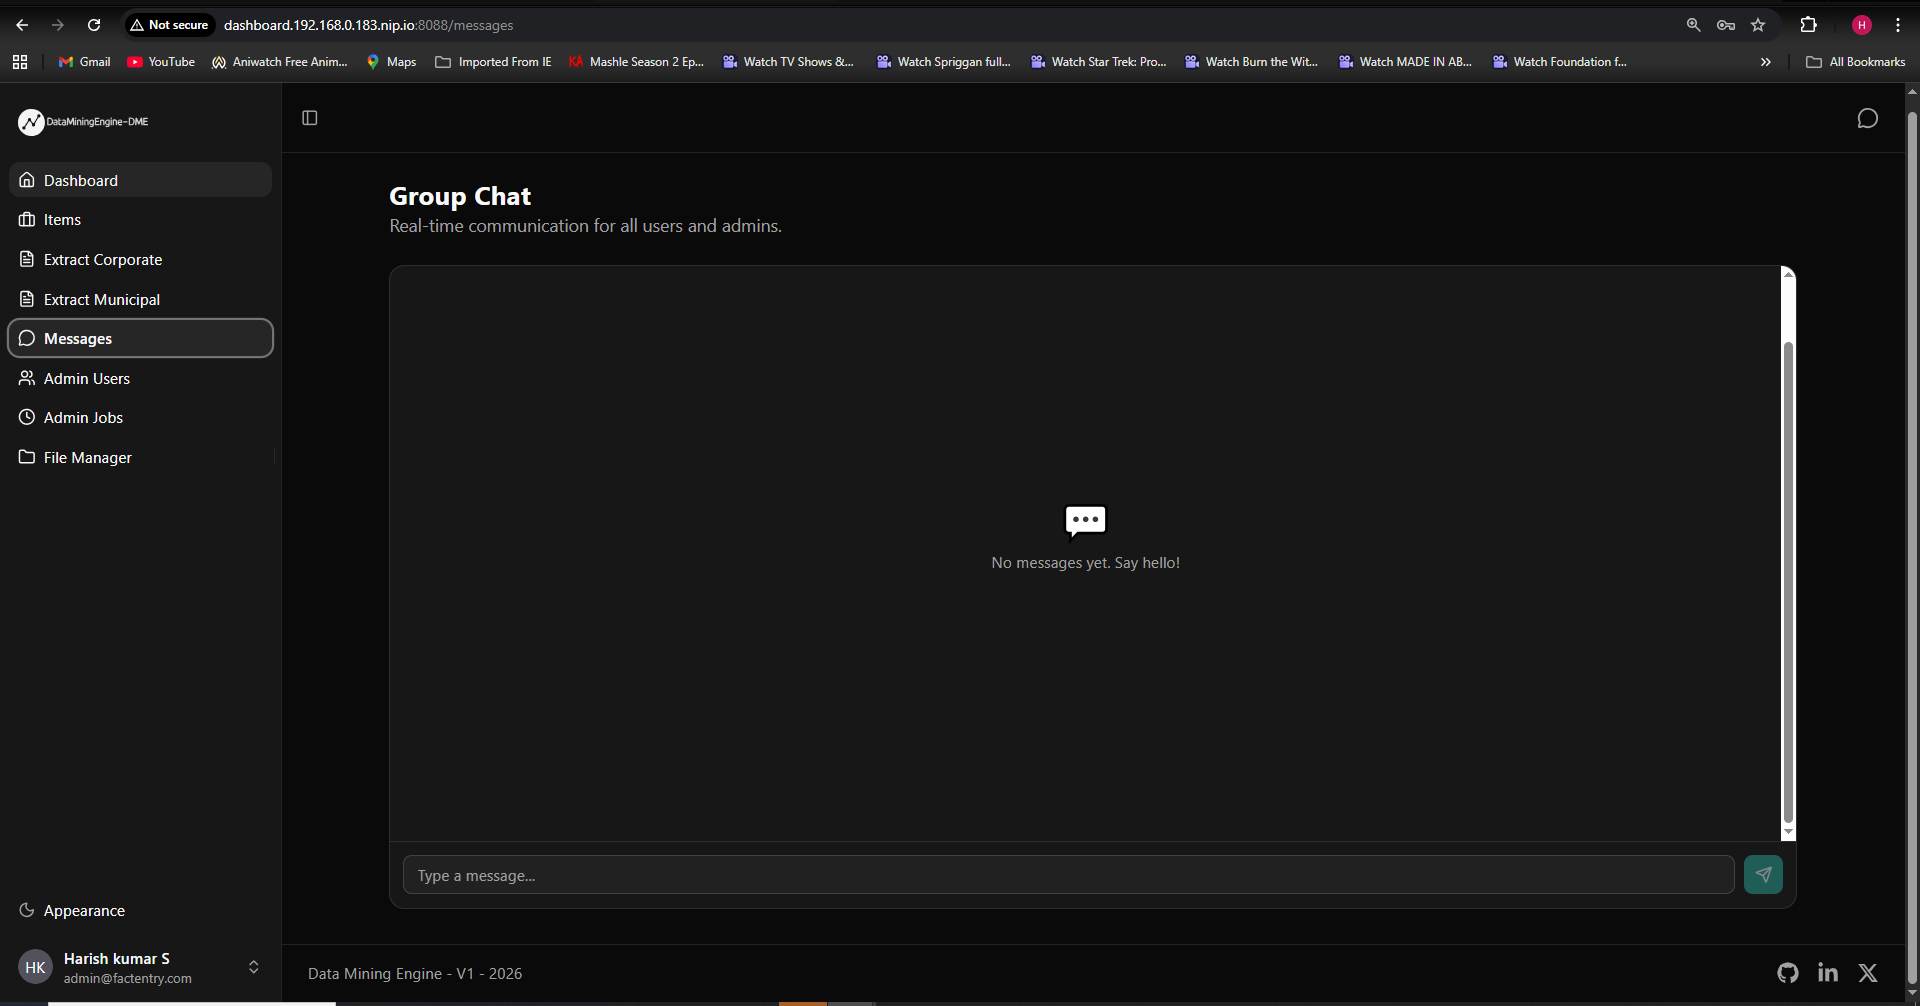Screen dimensions: 1920x1006
Task: Bookmark this page with star icon
Action: (1758, 25)
